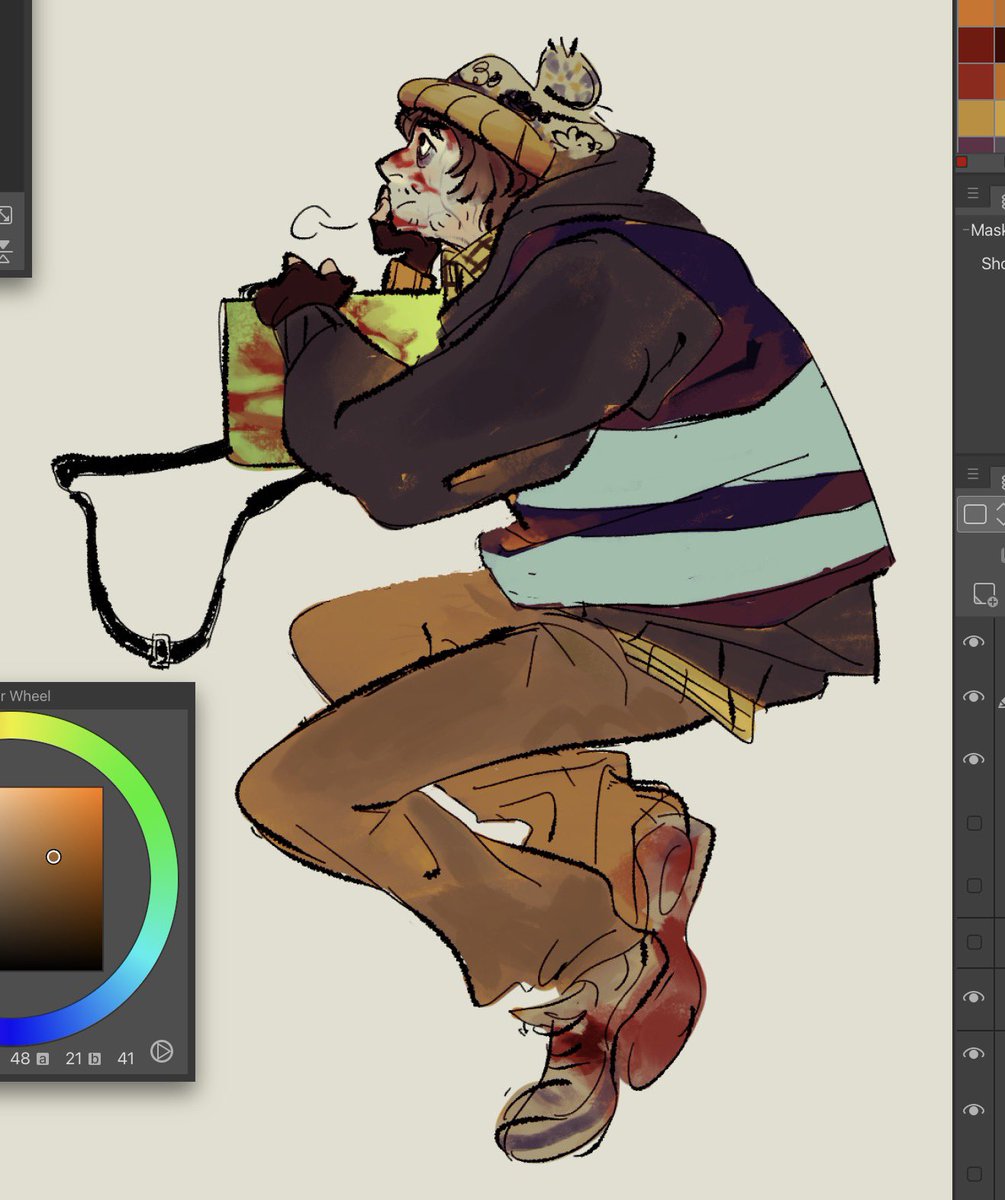Image resolution: width=1005 pixels, height=1200 pixels.
Task: Select the Color Wheel panel title tab
Action: click(x=25, y=696)
